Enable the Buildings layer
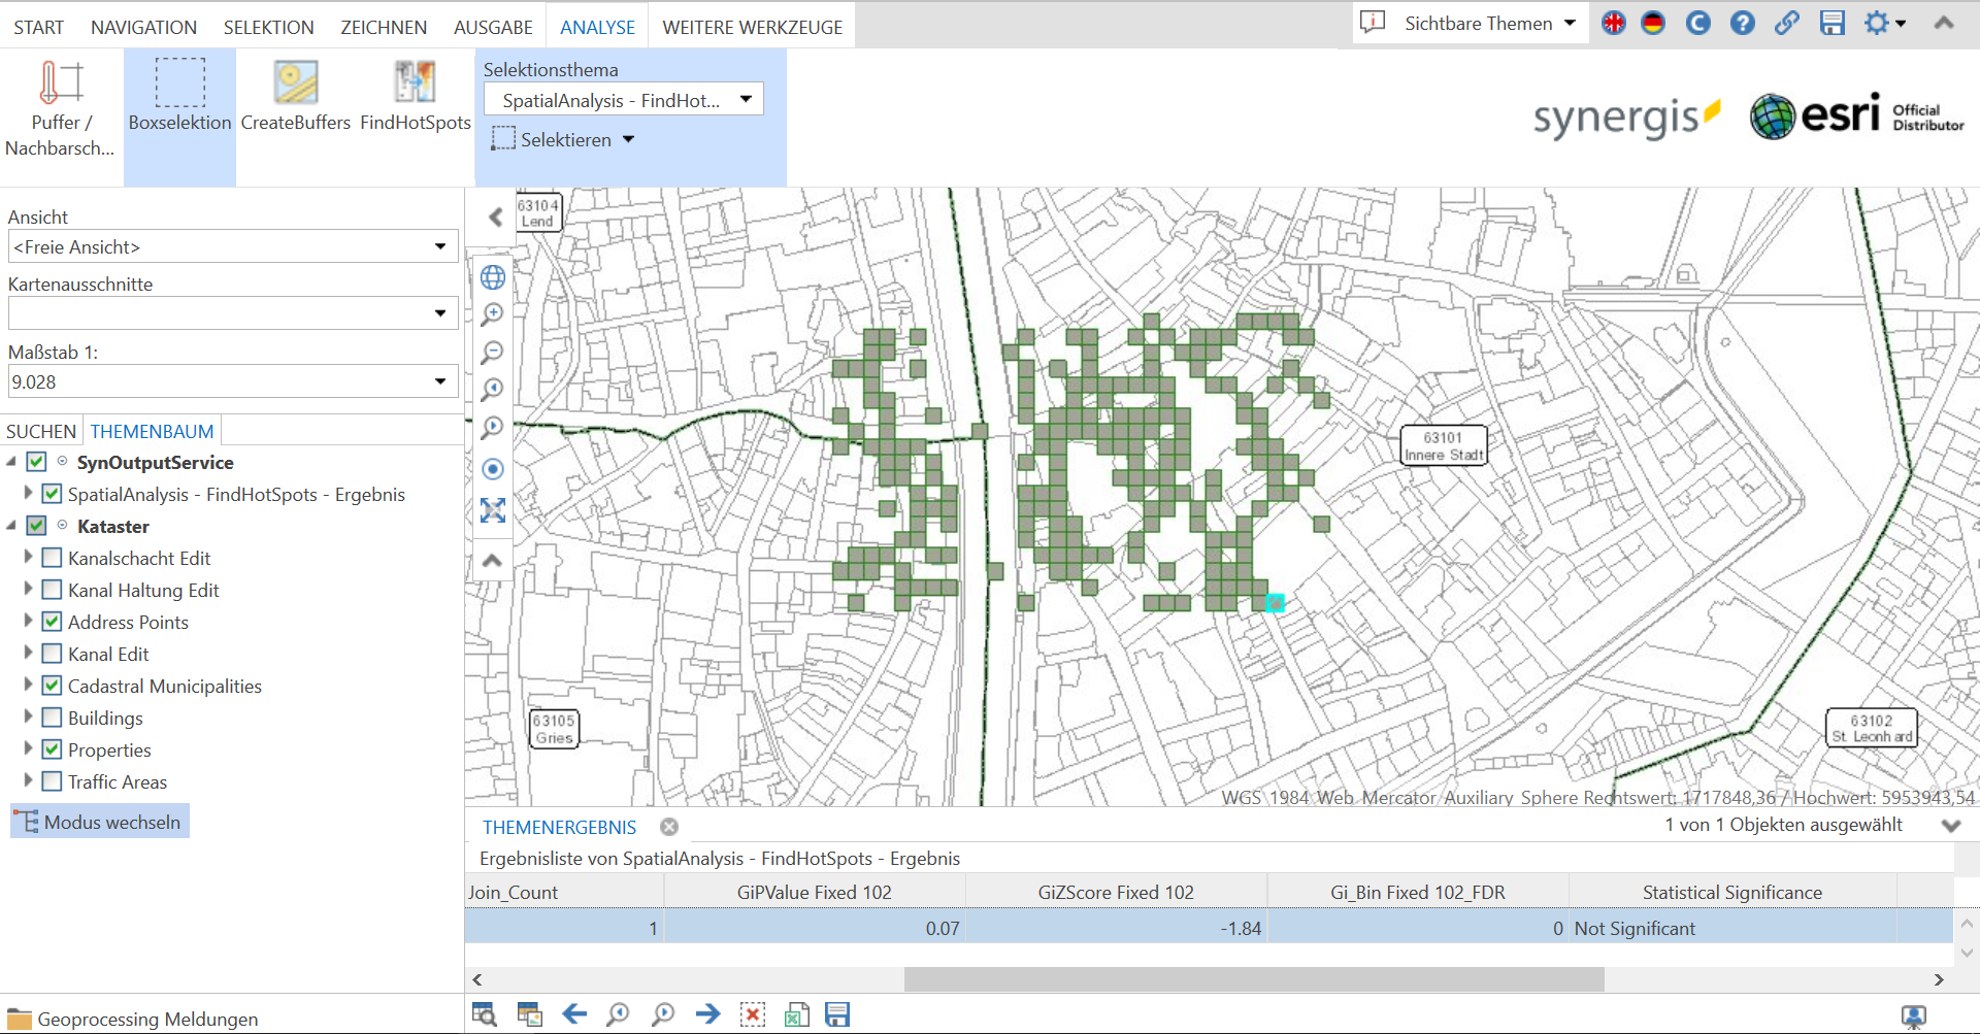This screenshot has width=1980, height=1034. [51, 717]
